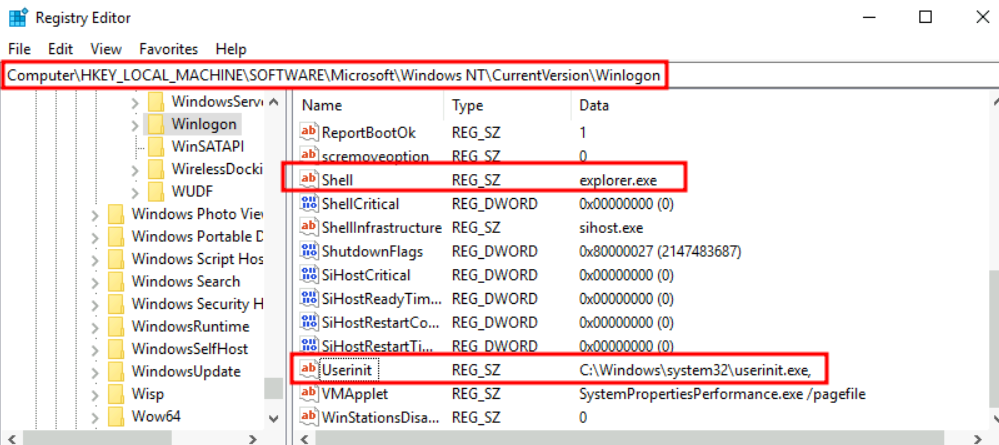Screen dimensions: 999x445
Task: Click the Registry Editor app icon in title bar
Action: pyautogui.click(x=18, y=17)
